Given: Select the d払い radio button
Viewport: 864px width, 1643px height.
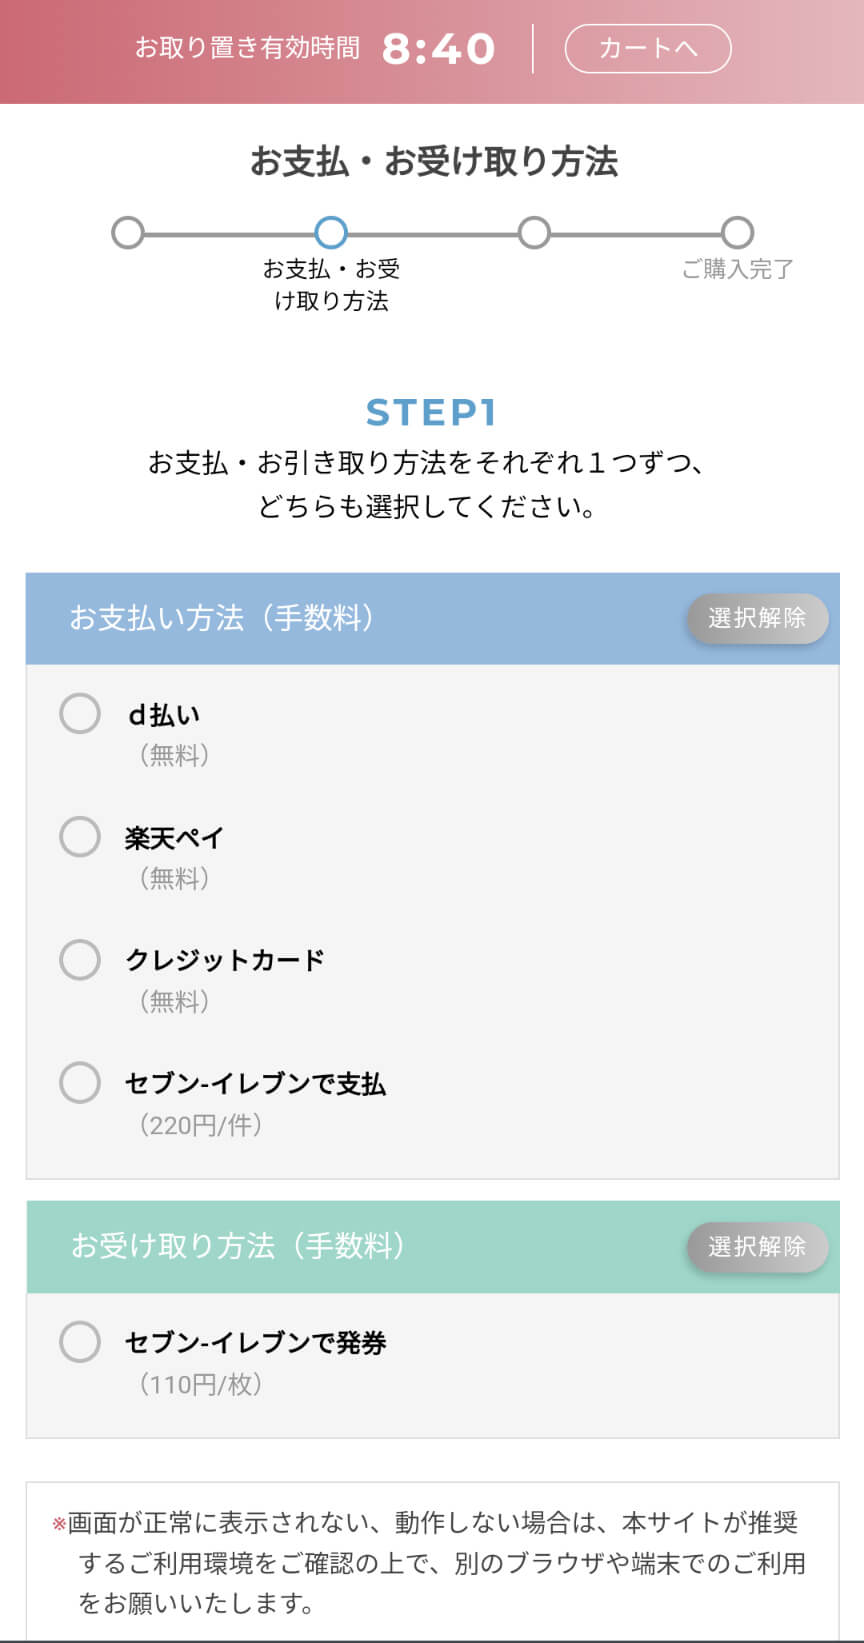Looking at the screenshot, I should click(80, 714).
